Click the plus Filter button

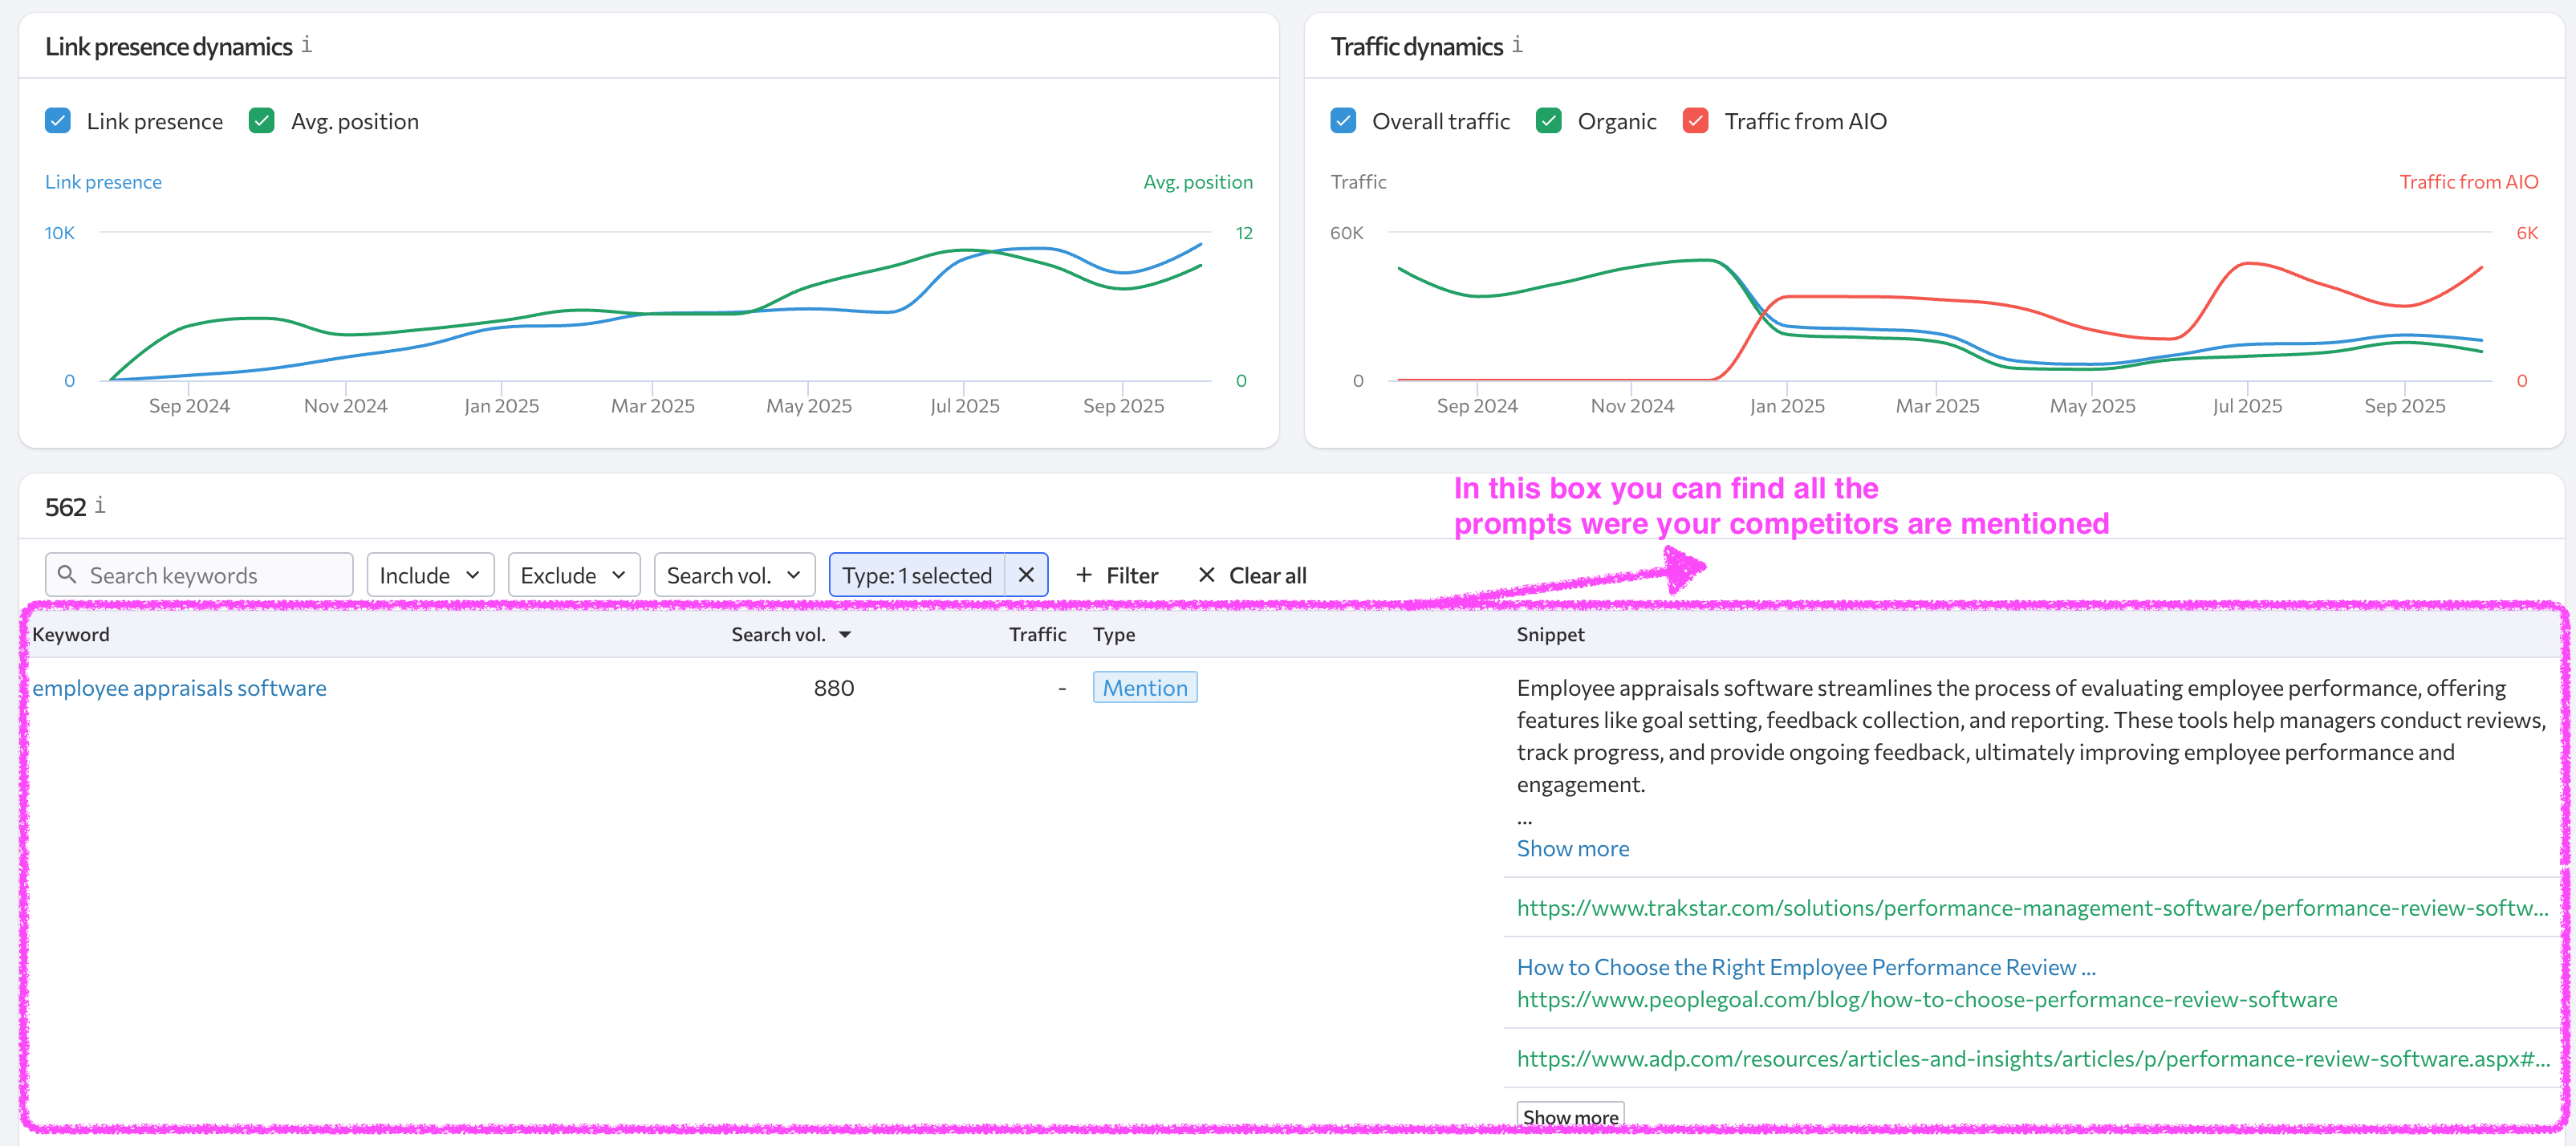(x=1117, y=575)
